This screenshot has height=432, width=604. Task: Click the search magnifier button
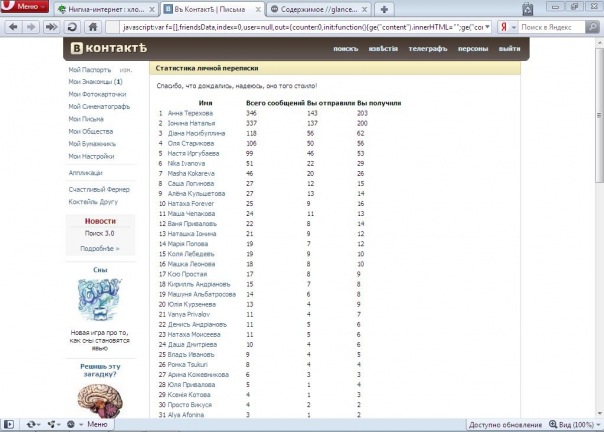coord(592,27)
